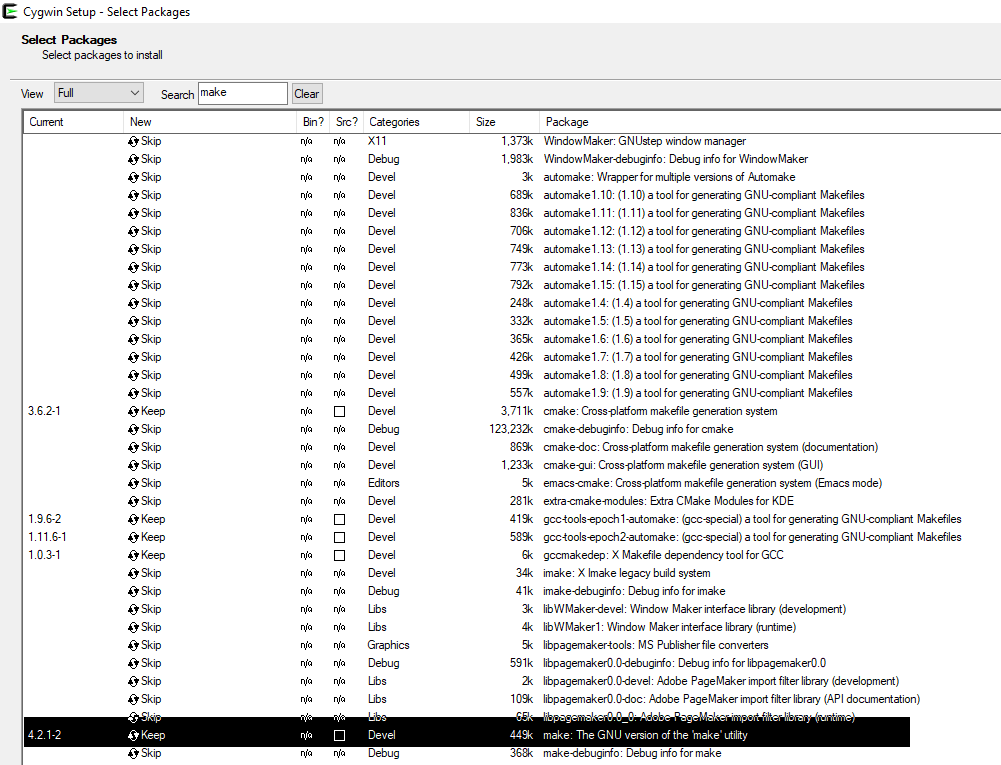This screenshot has width=1001, height=765.
Task: Select libpagemaker0.0-debuginfo package description
Action: (x=684, y=663)
